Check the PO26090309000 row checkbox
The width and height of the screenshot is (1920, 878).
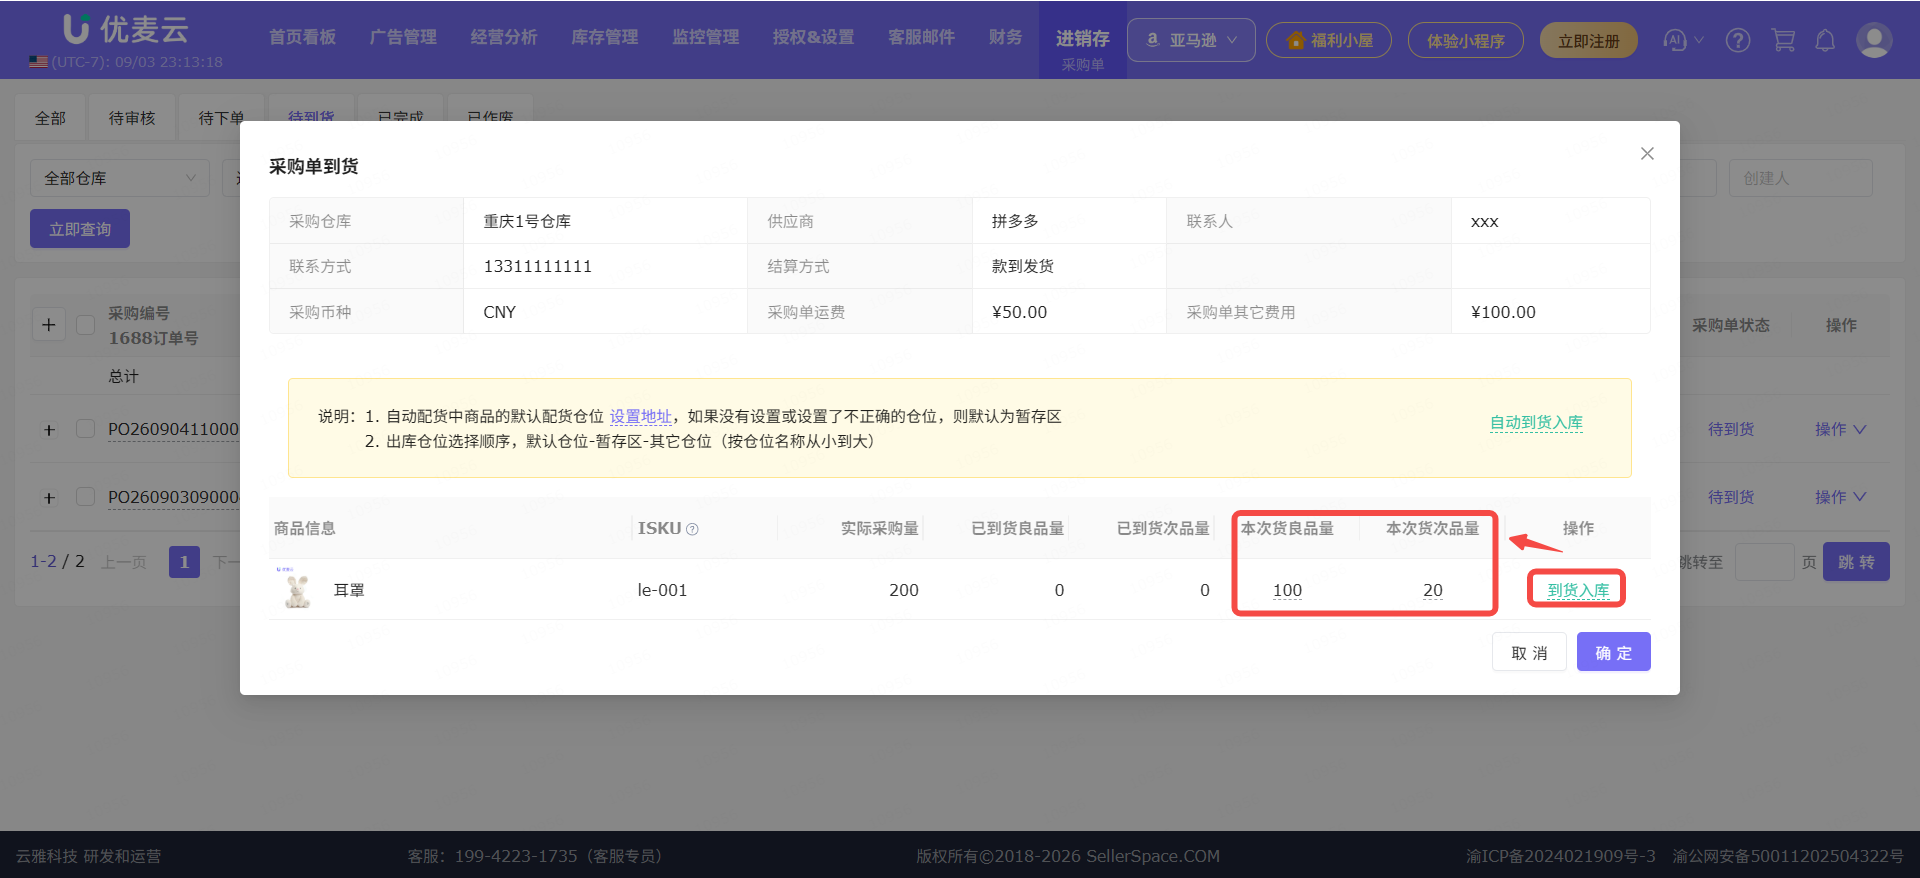pyautogui.click(x=86, y=497)
